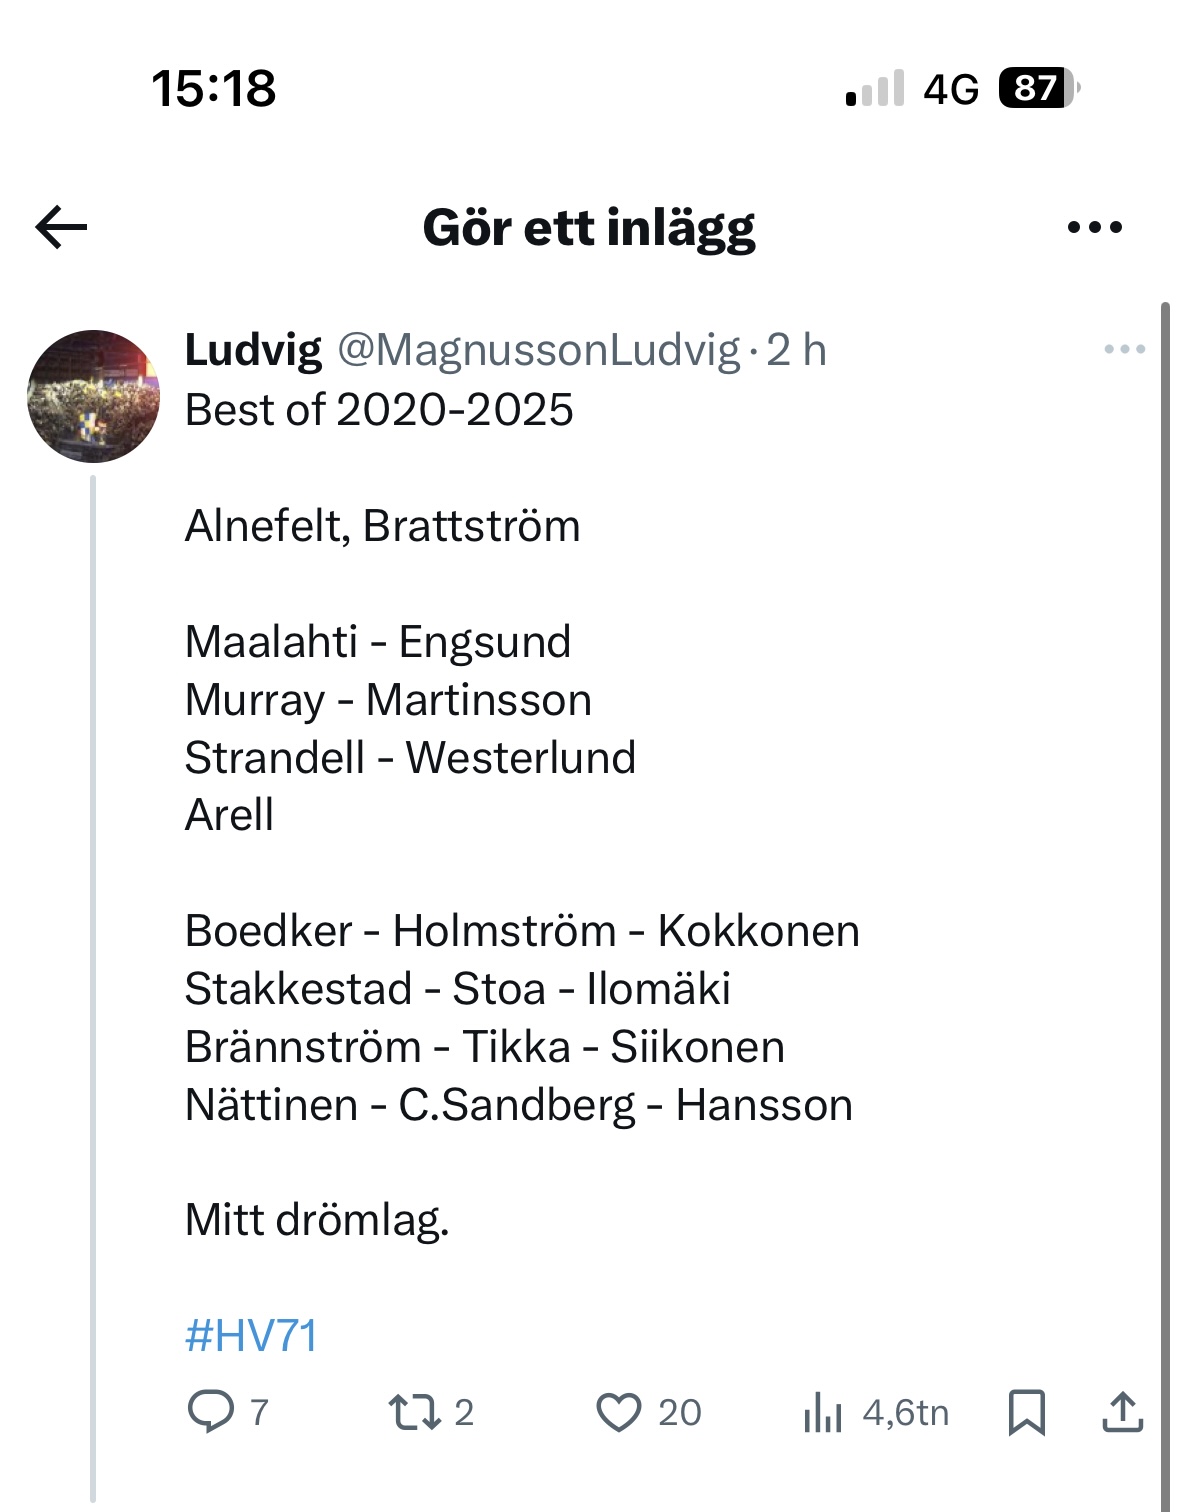The image size is (1179, 1512).
Task: Tap the battery indicator showing 87
Action: click(x=1039, y=88)
